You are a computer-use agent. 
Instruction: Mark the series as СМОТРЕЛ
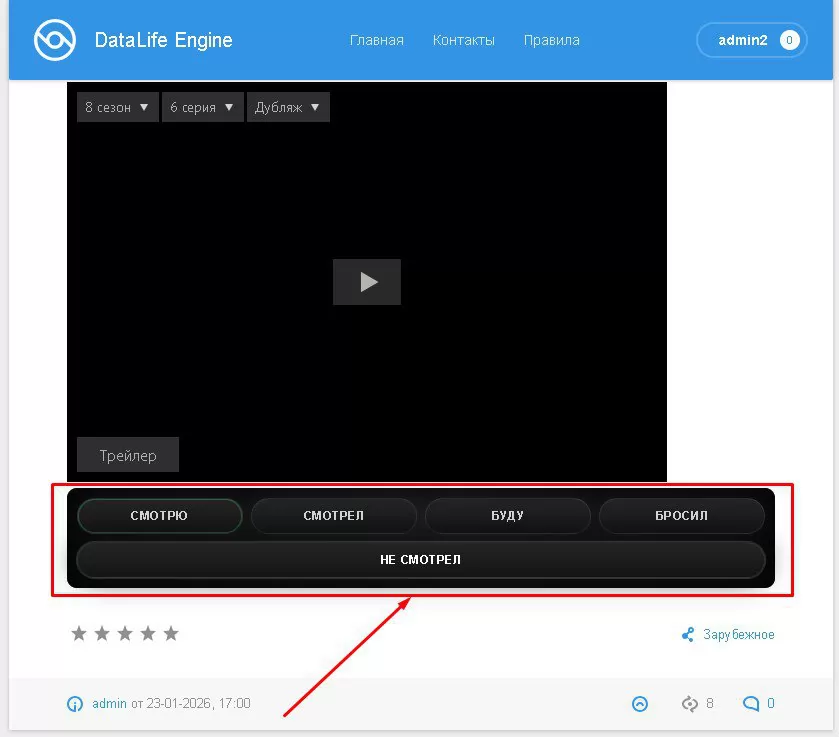(x=333, y=516)
